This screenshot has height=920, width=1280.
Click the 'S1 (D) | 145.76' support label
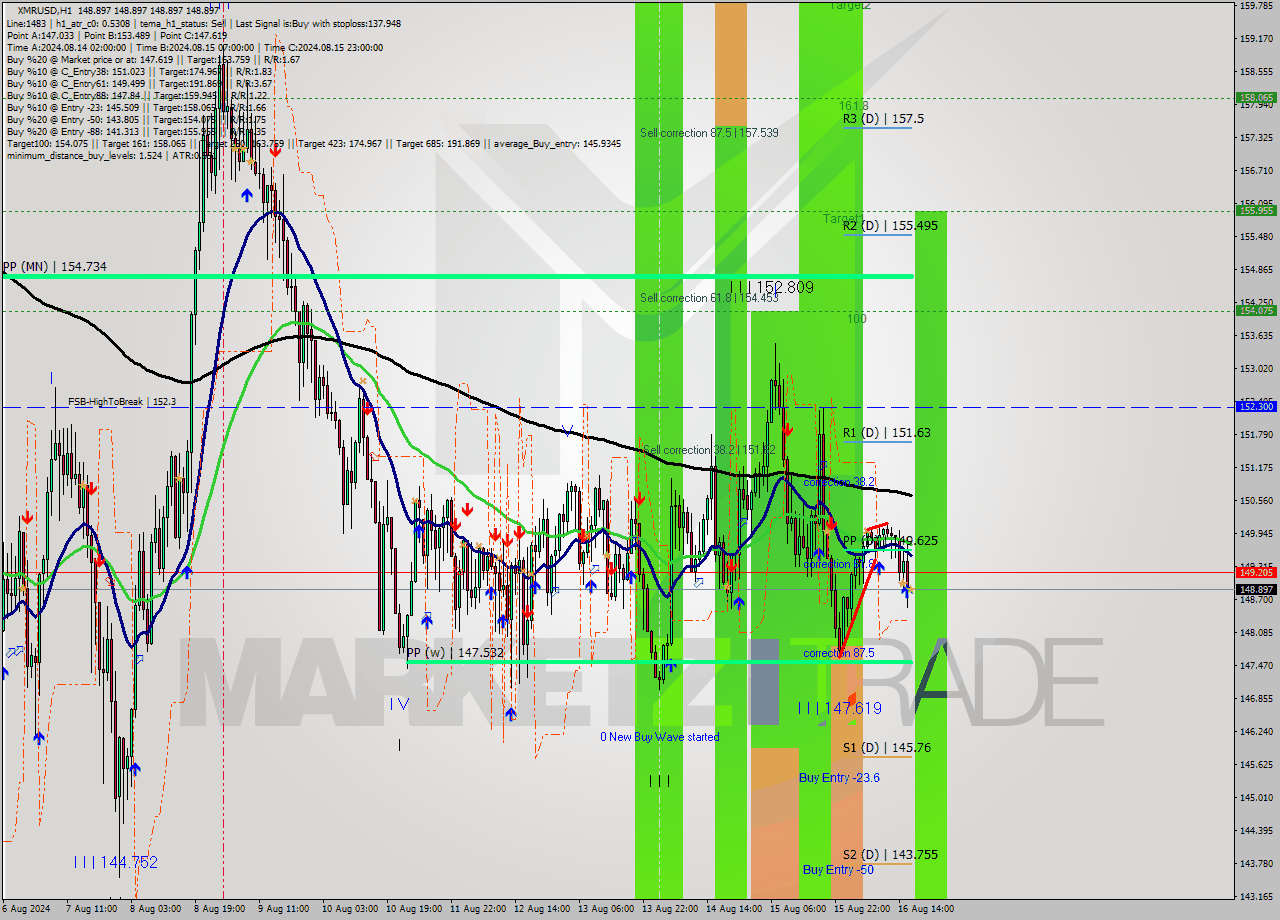[x=887, y=747]
